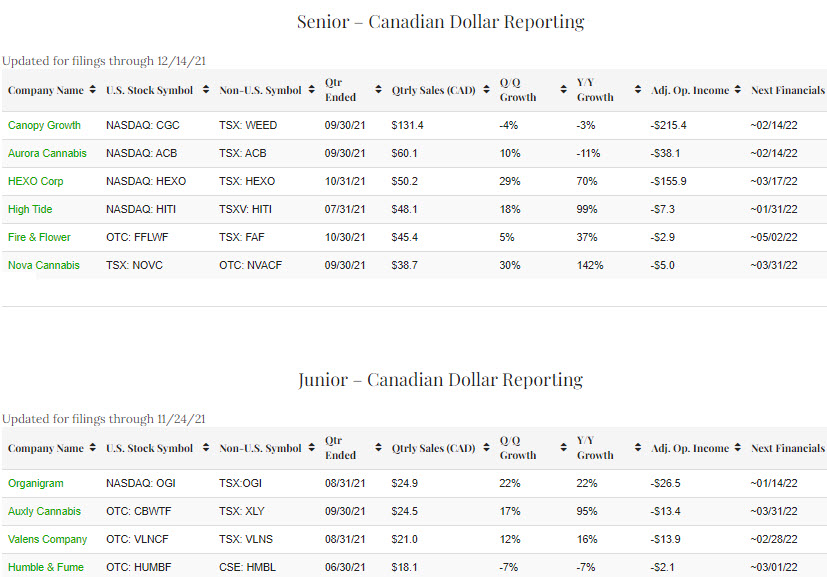This screenshot has height=577, width=827.
Task: Open the Canopy Growth company link
Action: point(44,125)
